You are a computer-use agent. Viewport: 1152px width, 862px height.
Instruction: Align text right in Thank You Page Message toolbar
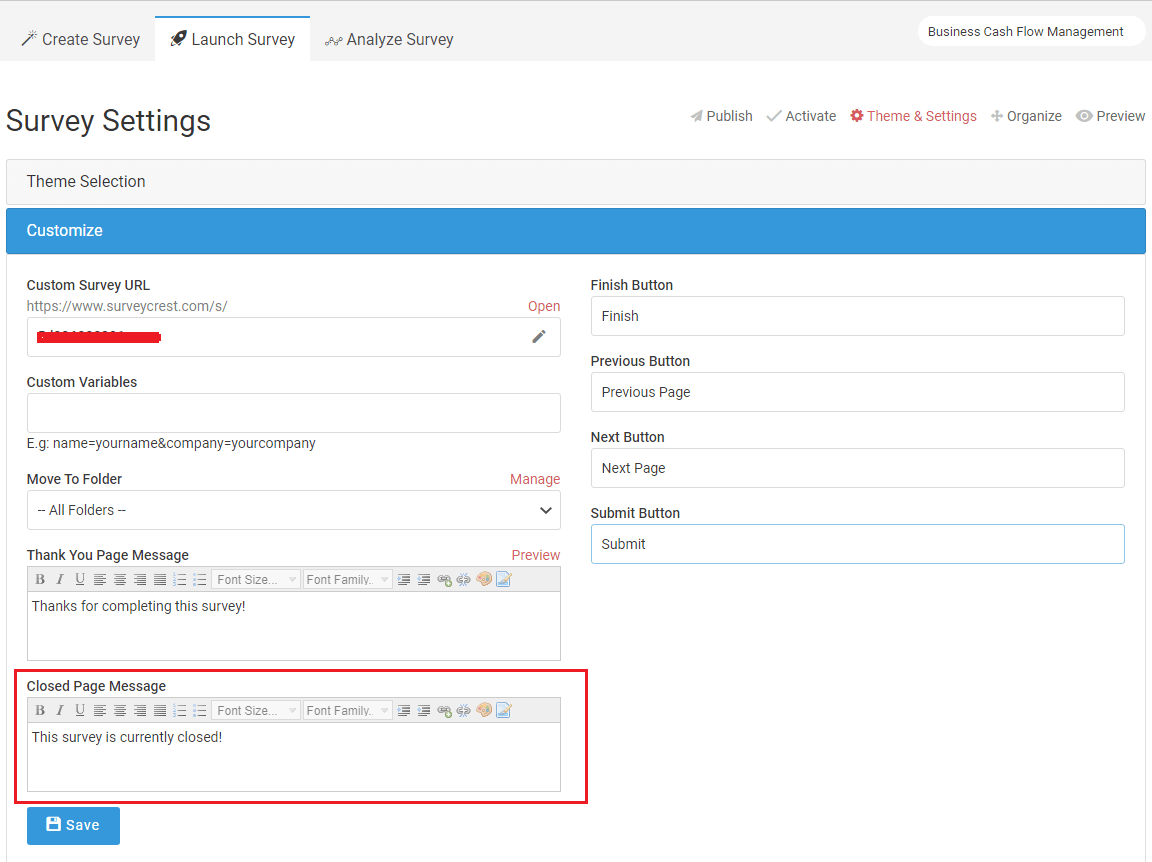tap(140, 580)
